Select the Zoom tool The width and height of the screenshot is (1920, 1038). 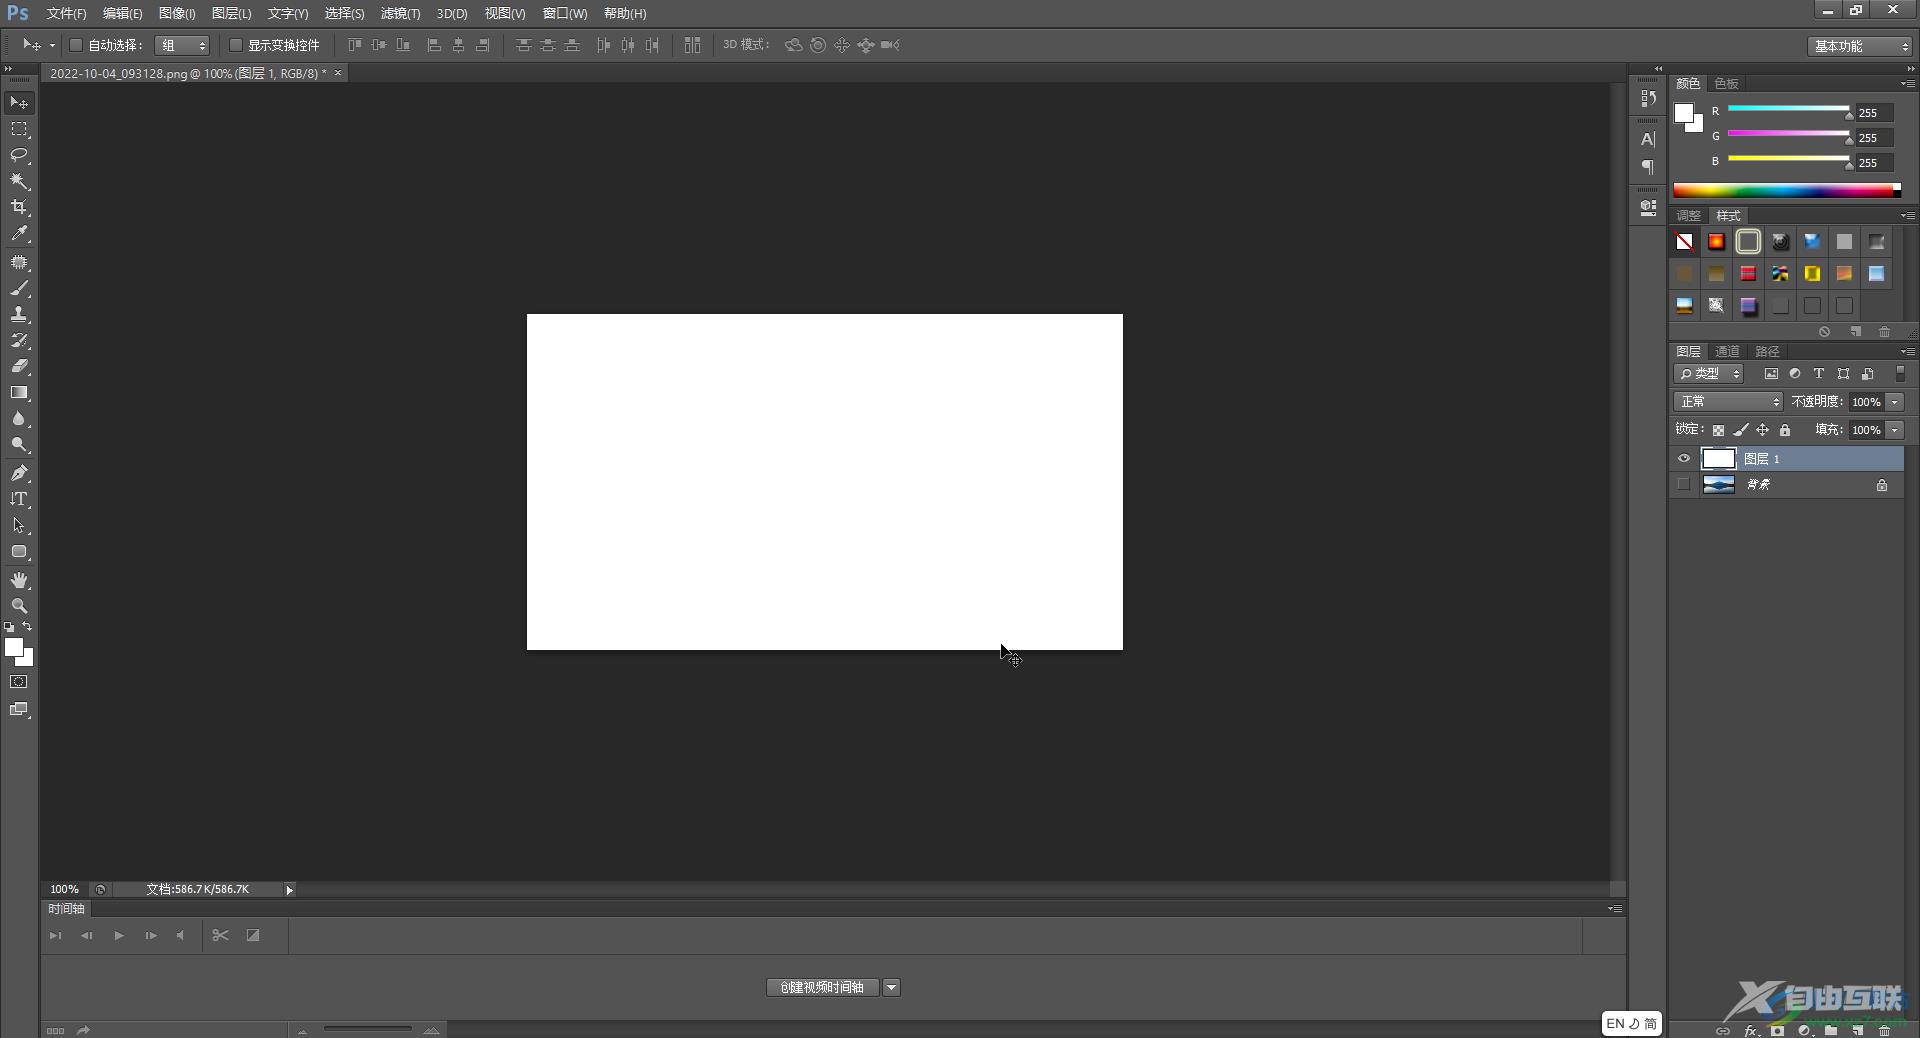(x=19, y=606)
